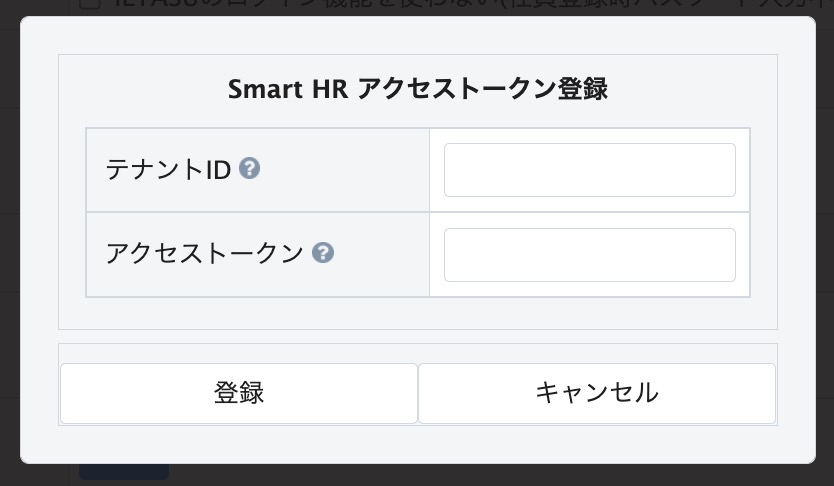This screenshot has width=834, height=486.
Task: Click the アクセストークン label text
Action: pyautogui.click(x=204, y=254)
